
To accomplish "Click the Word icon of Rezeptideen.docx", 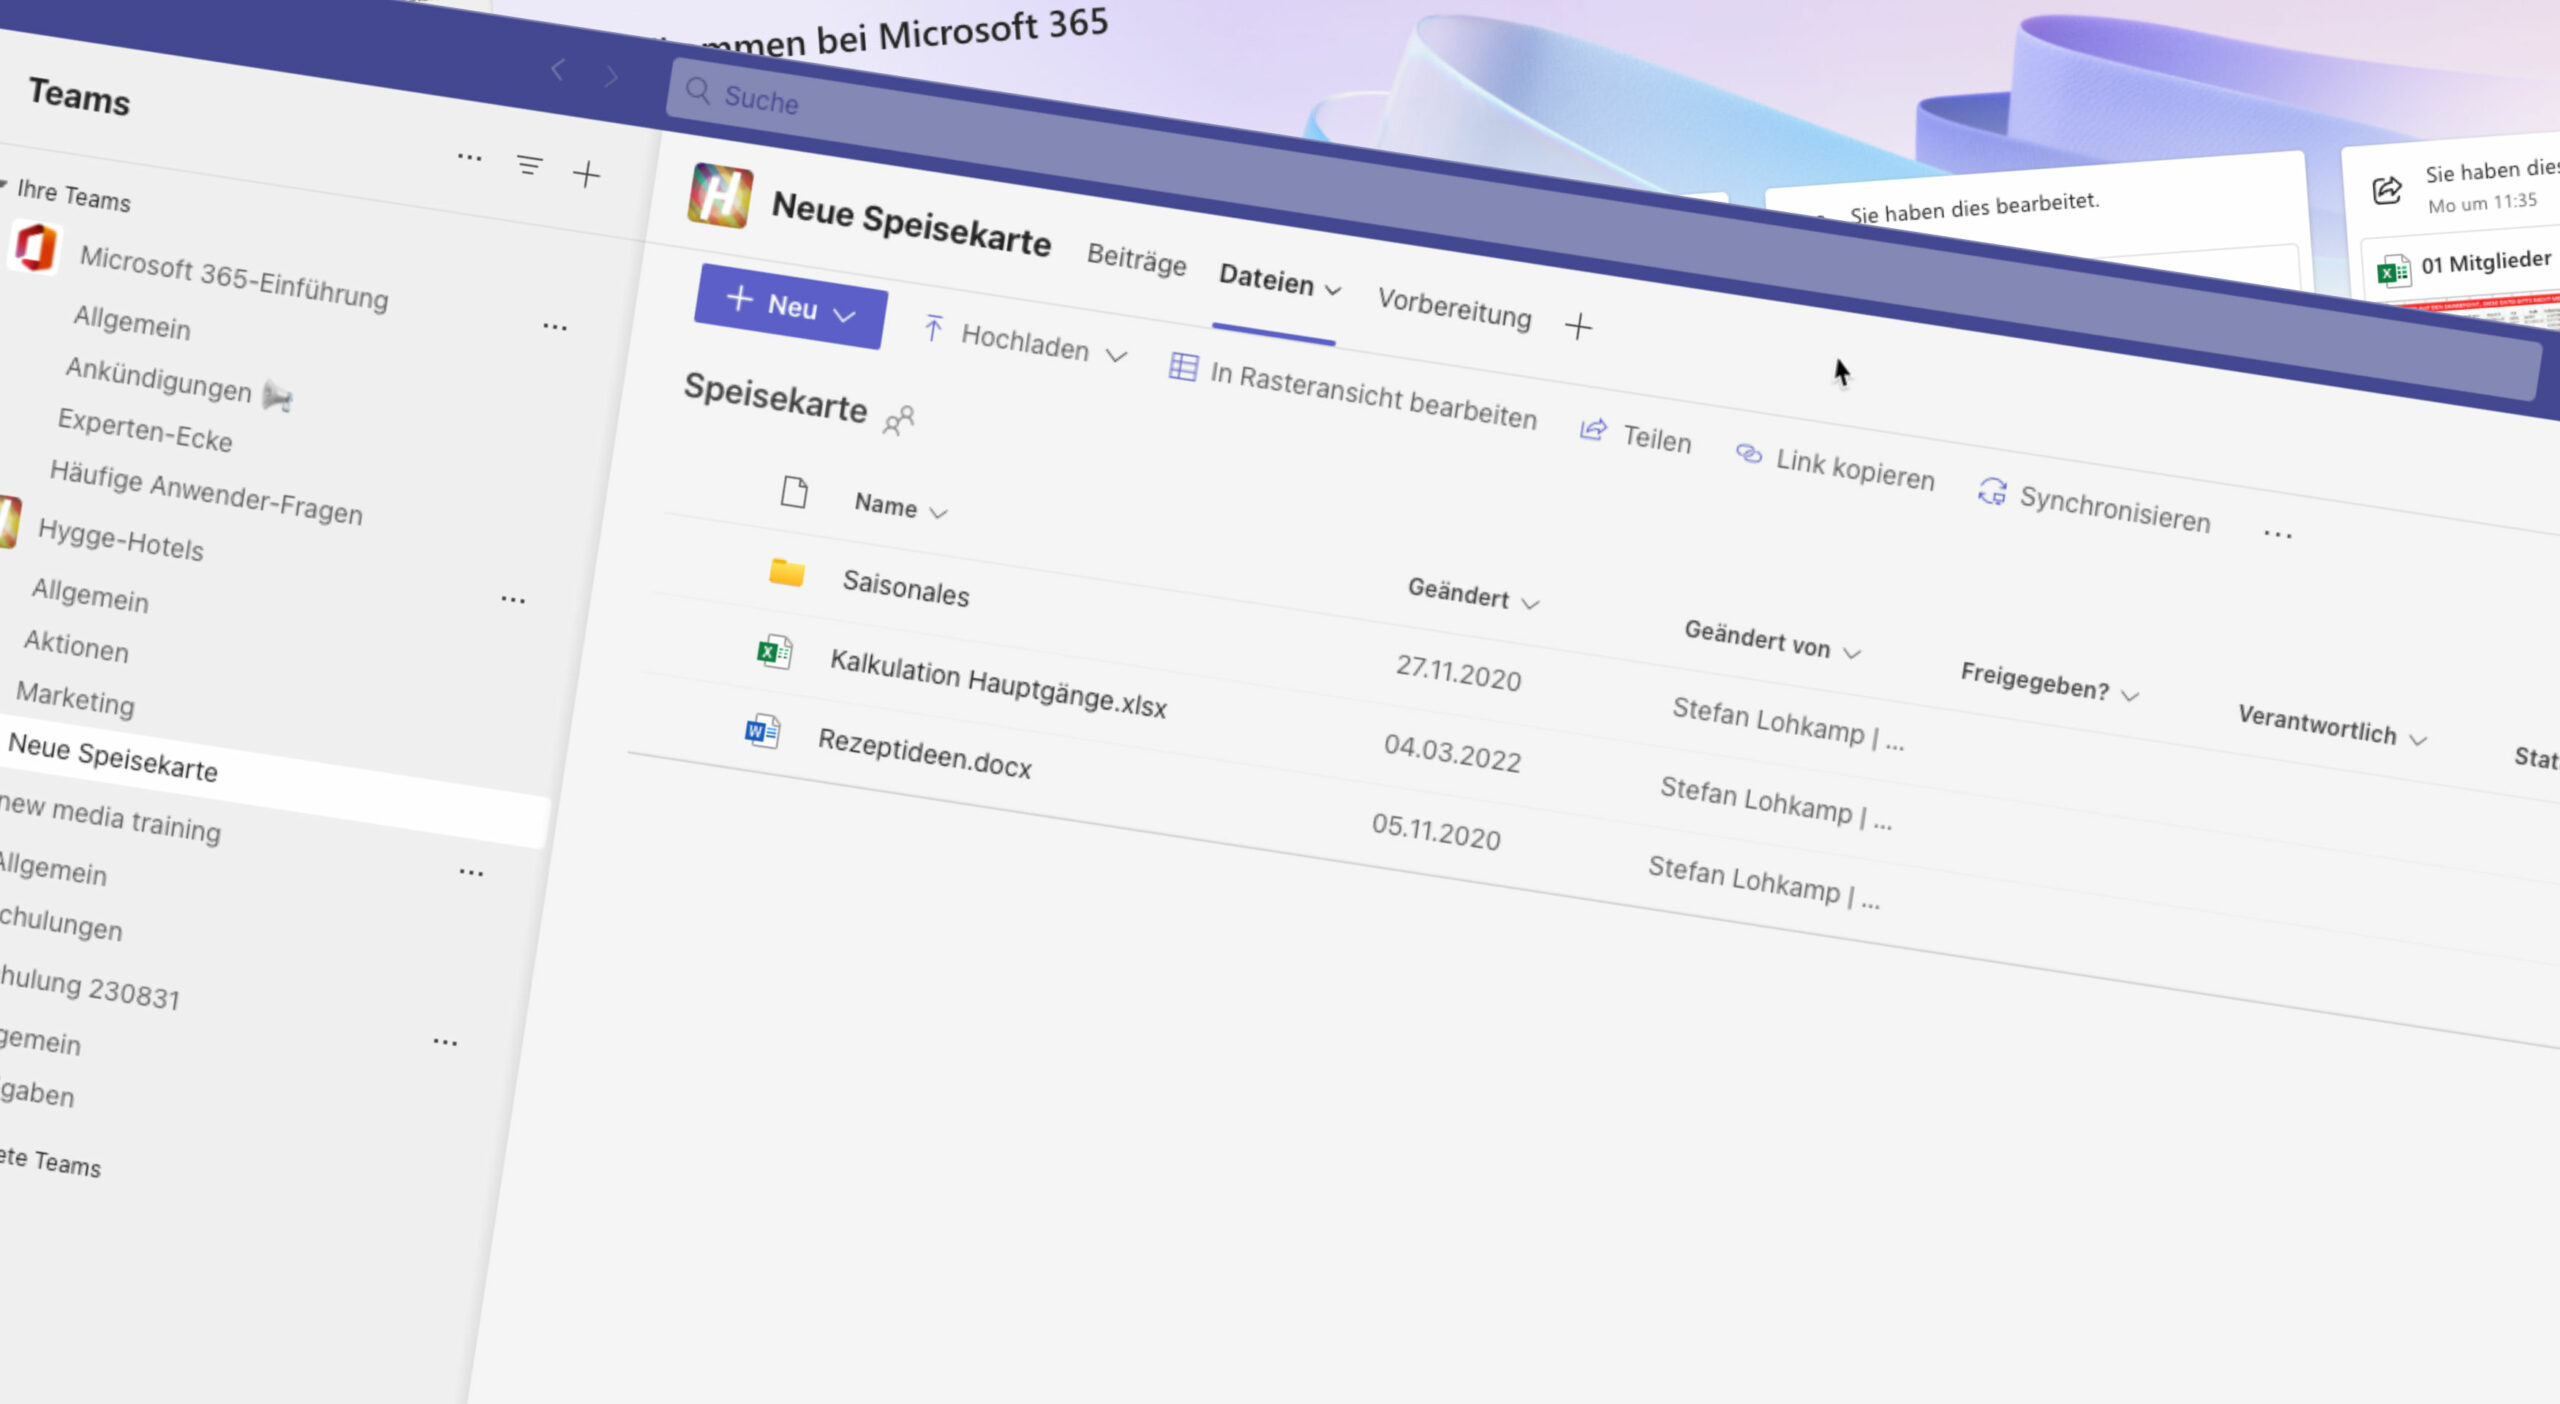I will click(x=762, y=732).
